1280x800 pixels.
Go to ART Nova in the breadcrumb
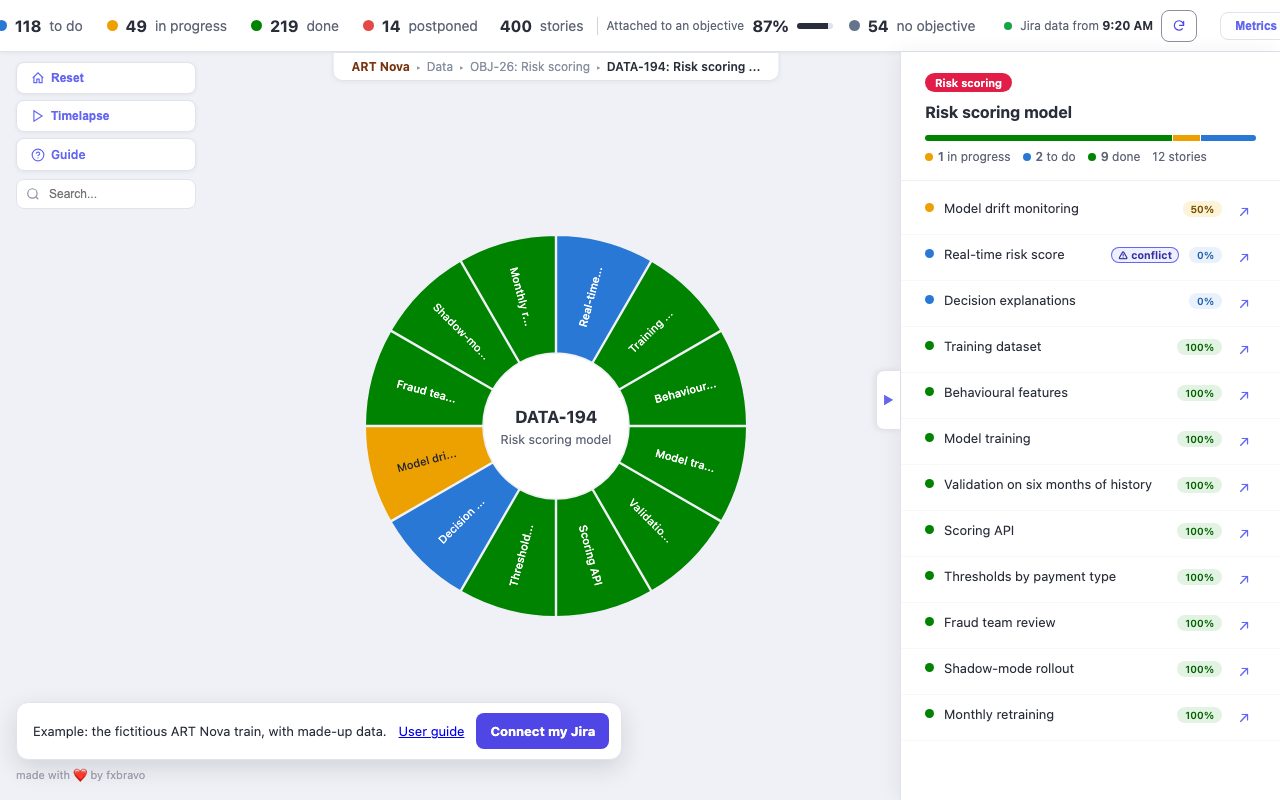(380, 67)
